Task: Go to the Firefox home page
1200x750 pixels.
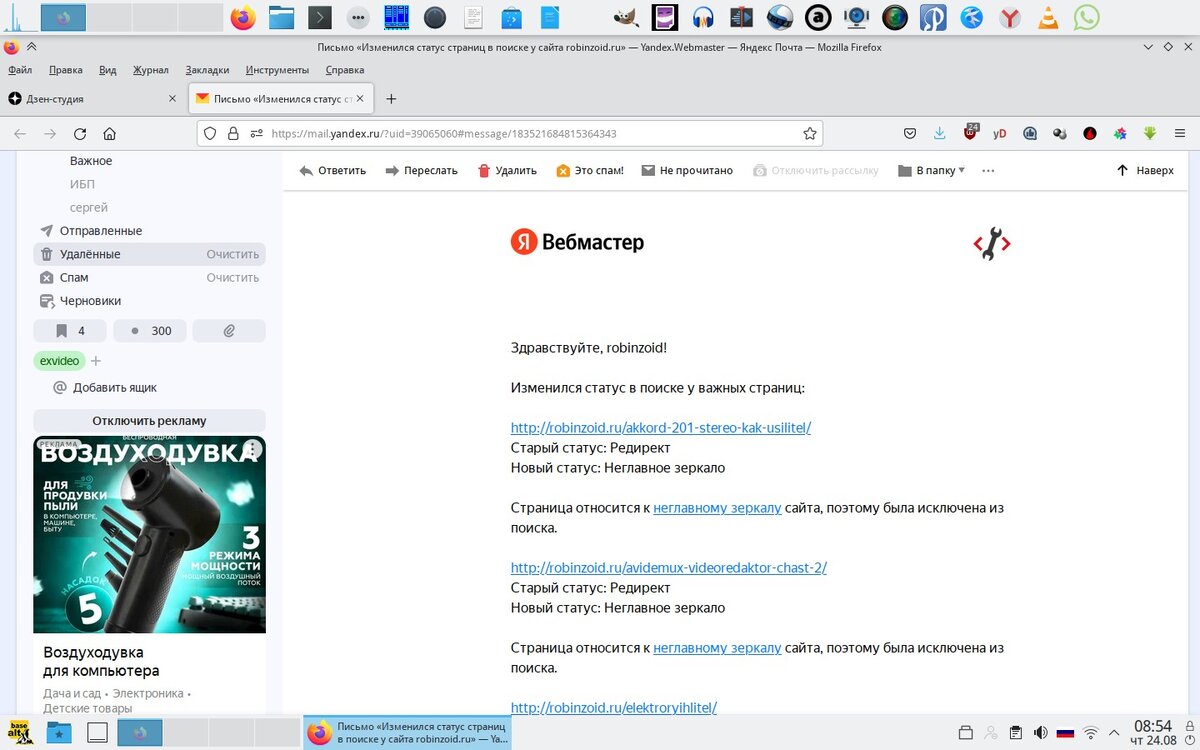Action: 110,133
